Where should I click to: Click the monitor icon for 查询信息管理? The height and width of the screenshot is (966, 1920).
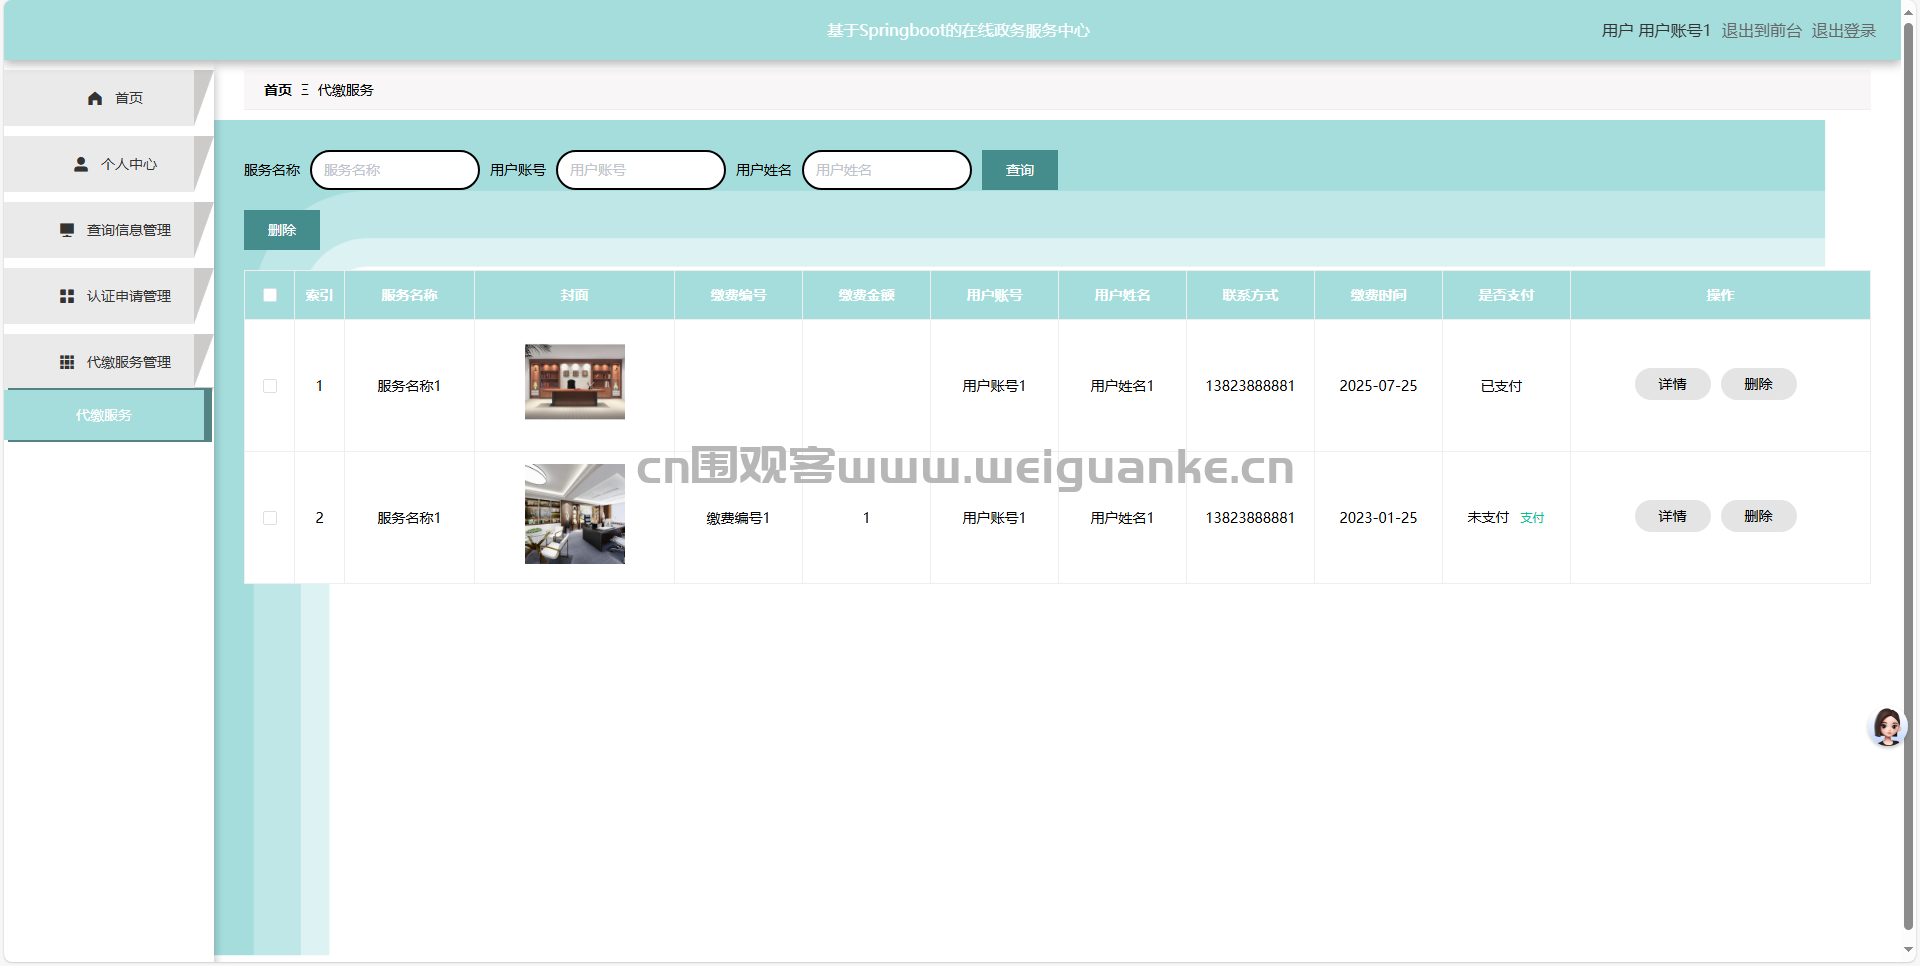(x=67, y=230)
